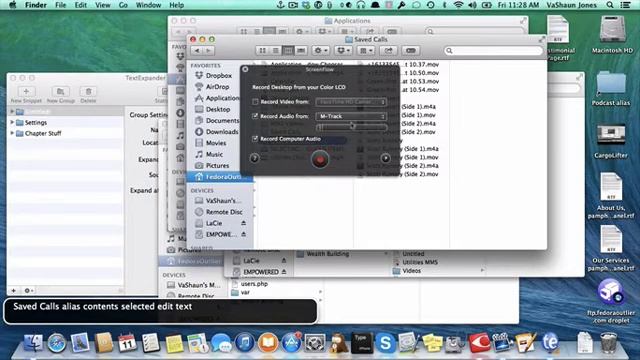Select CargoLifter icon on desktop
Viewport: 640px width, 360px height.
click(x=611, y=141)
